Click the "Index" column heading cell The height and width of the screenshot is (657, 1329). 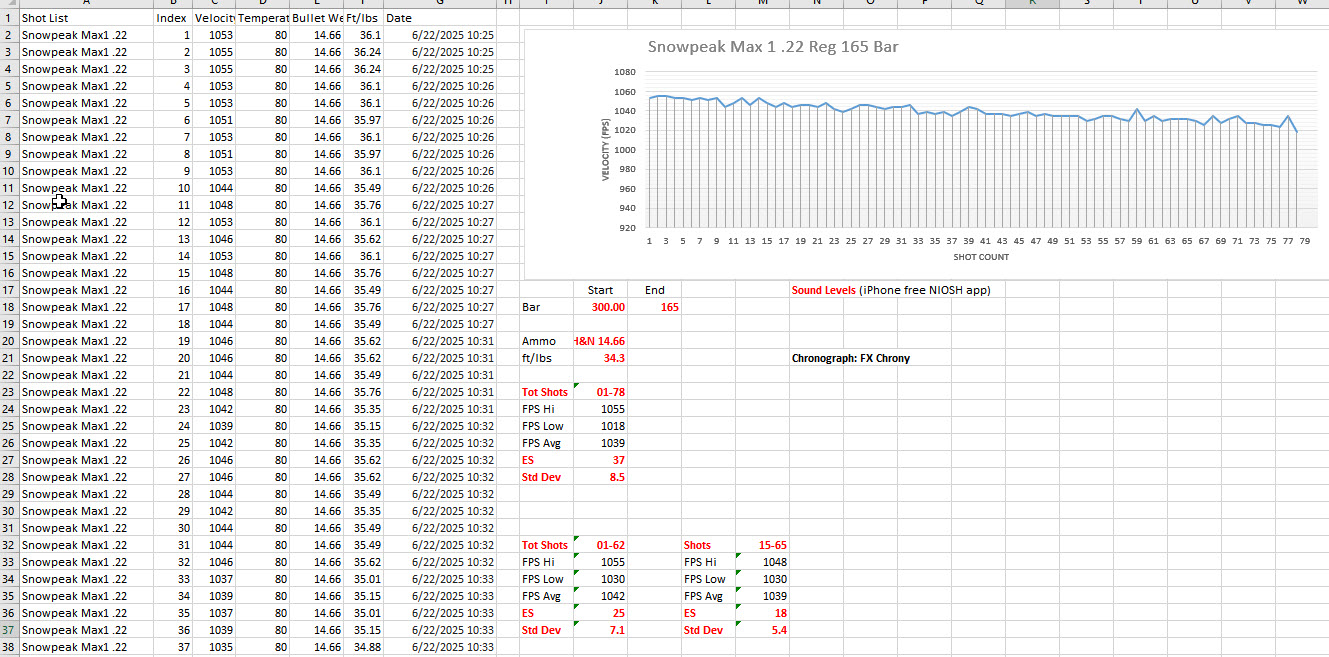point(171,18)
